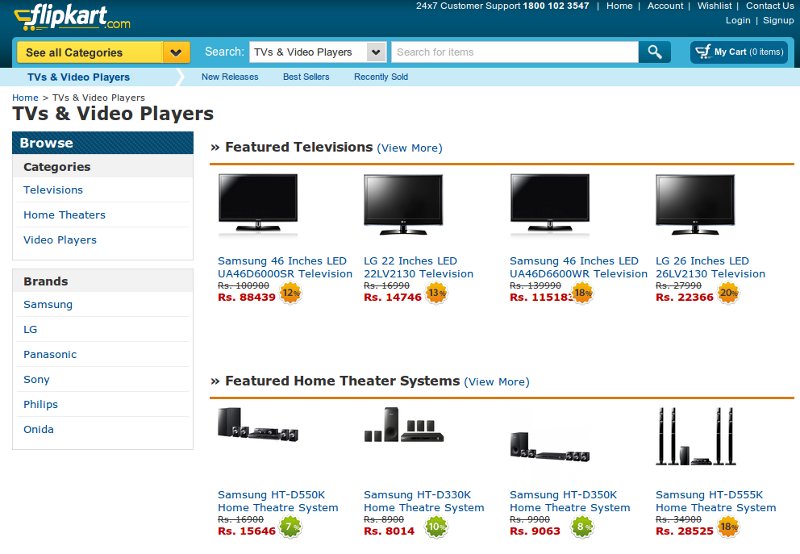Open the Contact Us page

(770, 6)
